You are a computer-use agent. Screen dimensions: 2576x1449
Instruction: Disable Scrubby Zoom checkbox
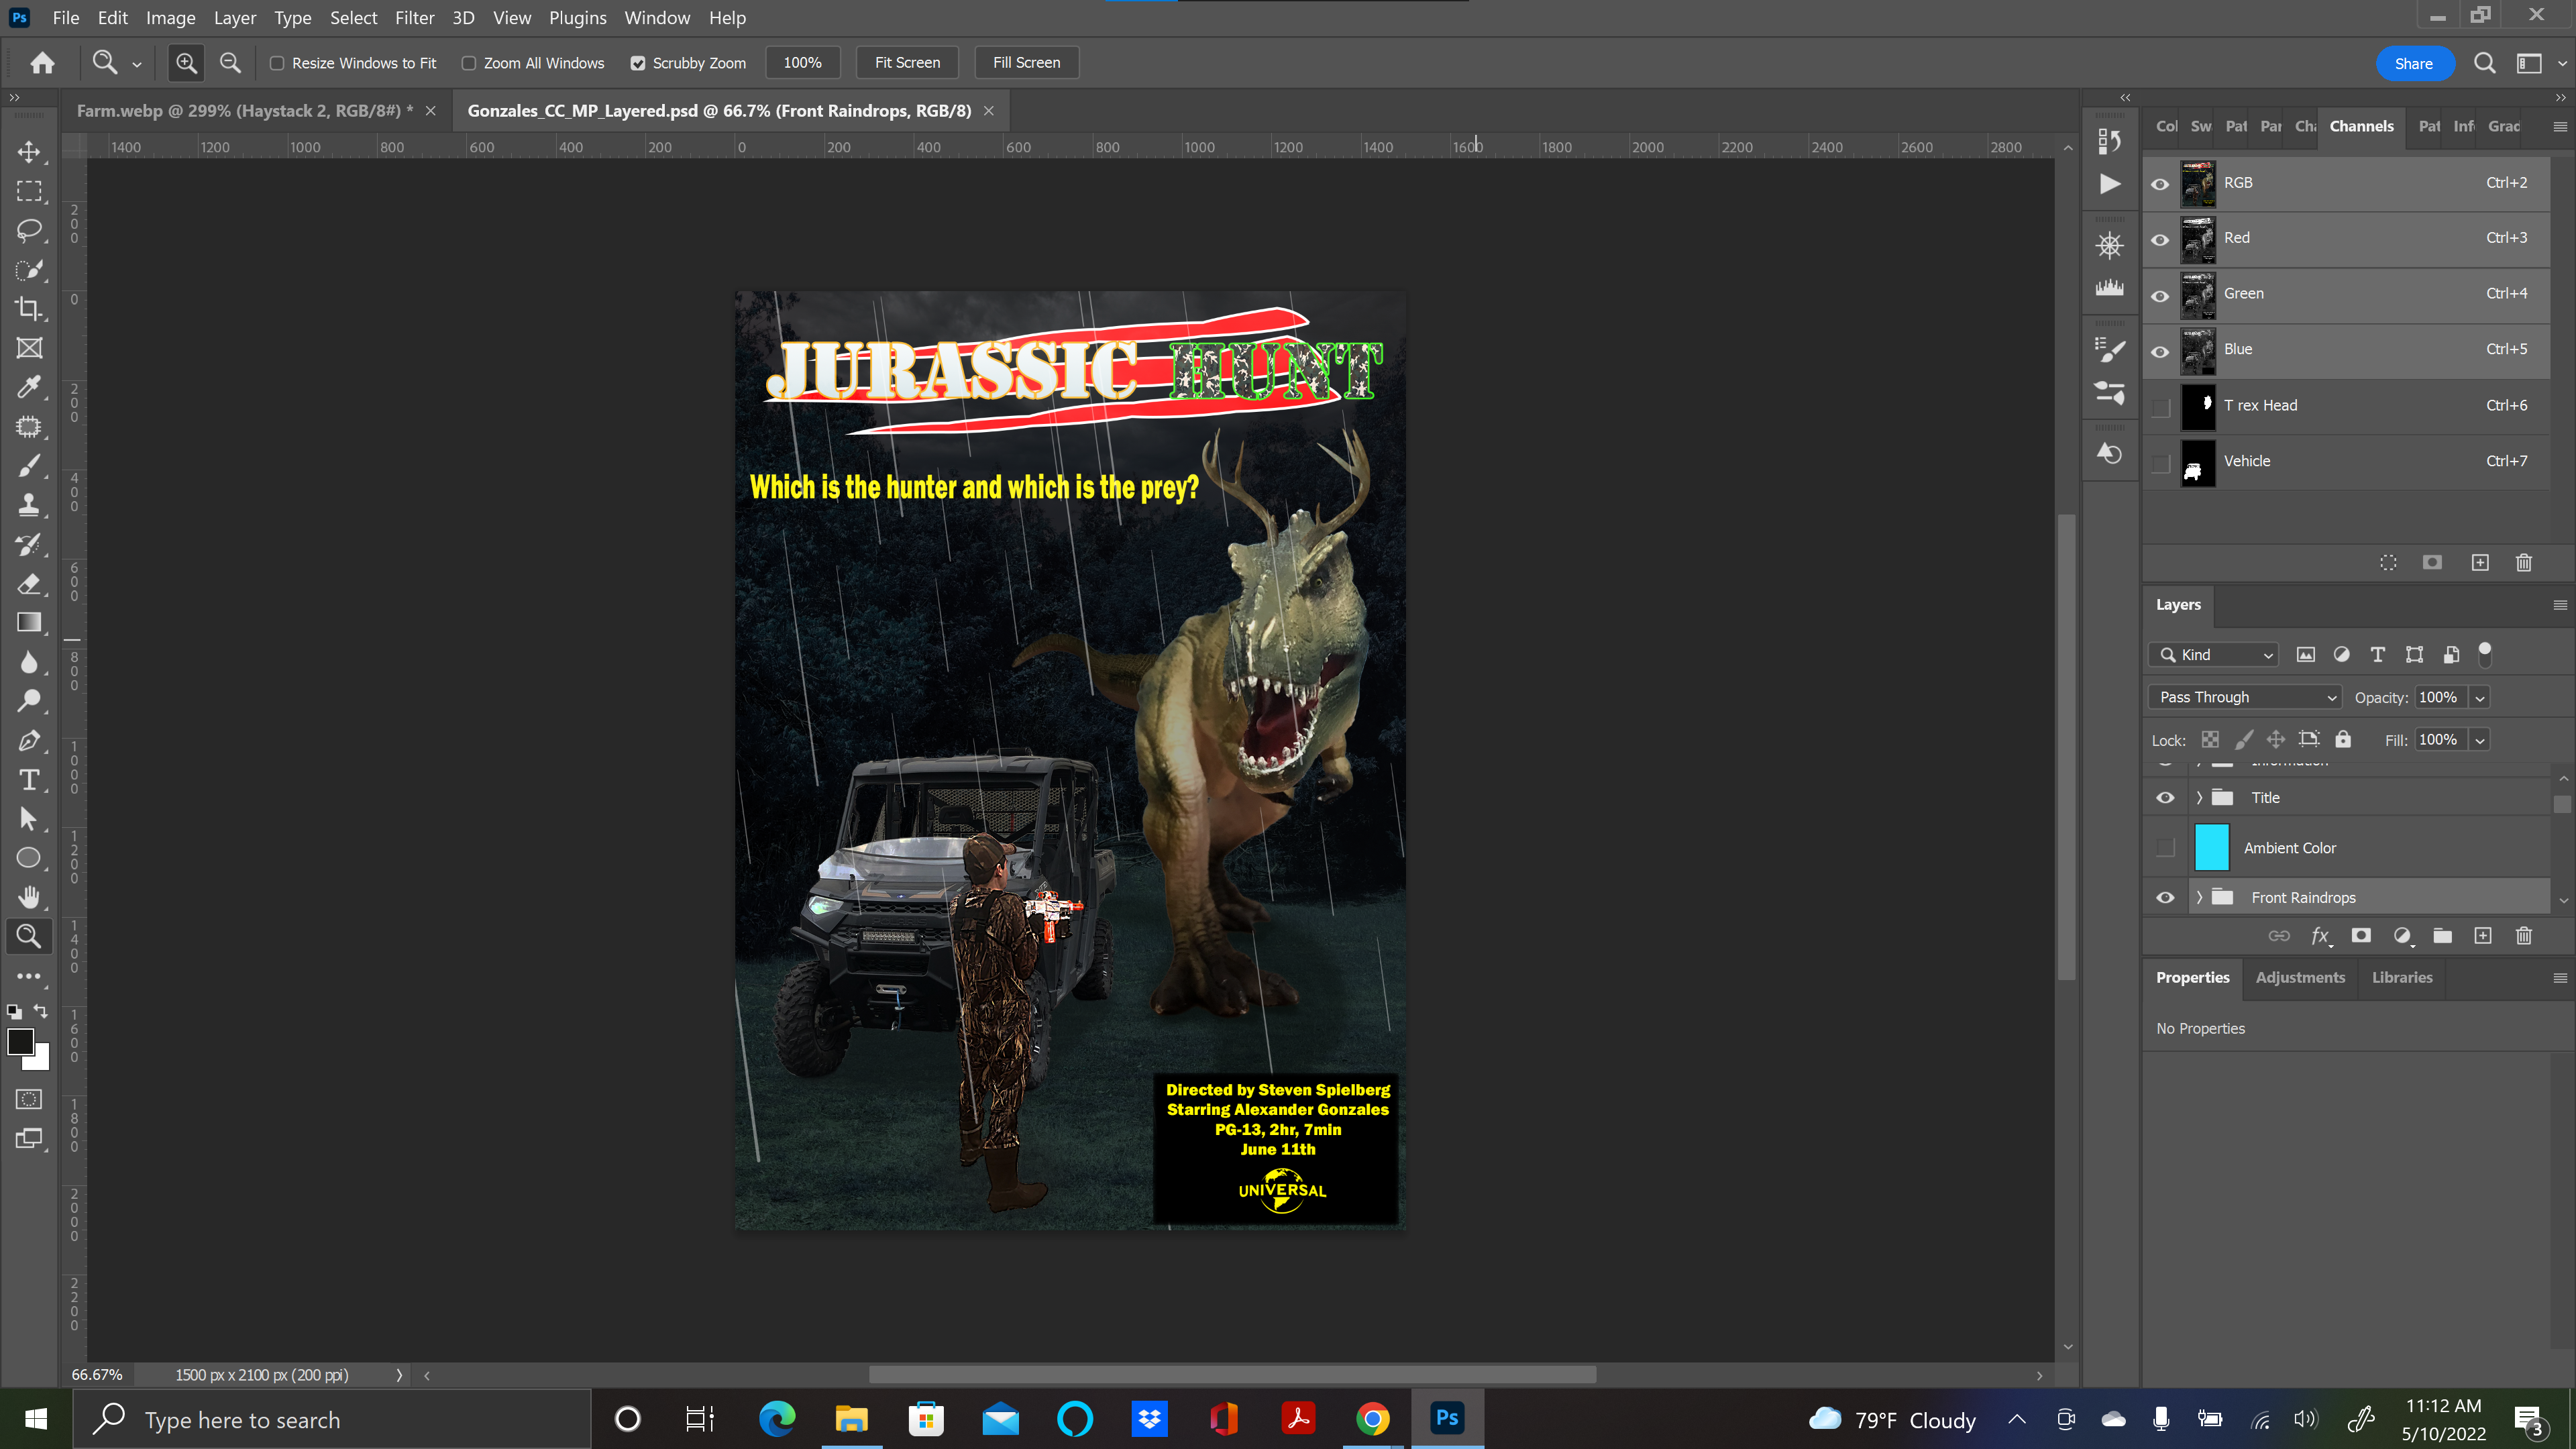coord(638,63)
